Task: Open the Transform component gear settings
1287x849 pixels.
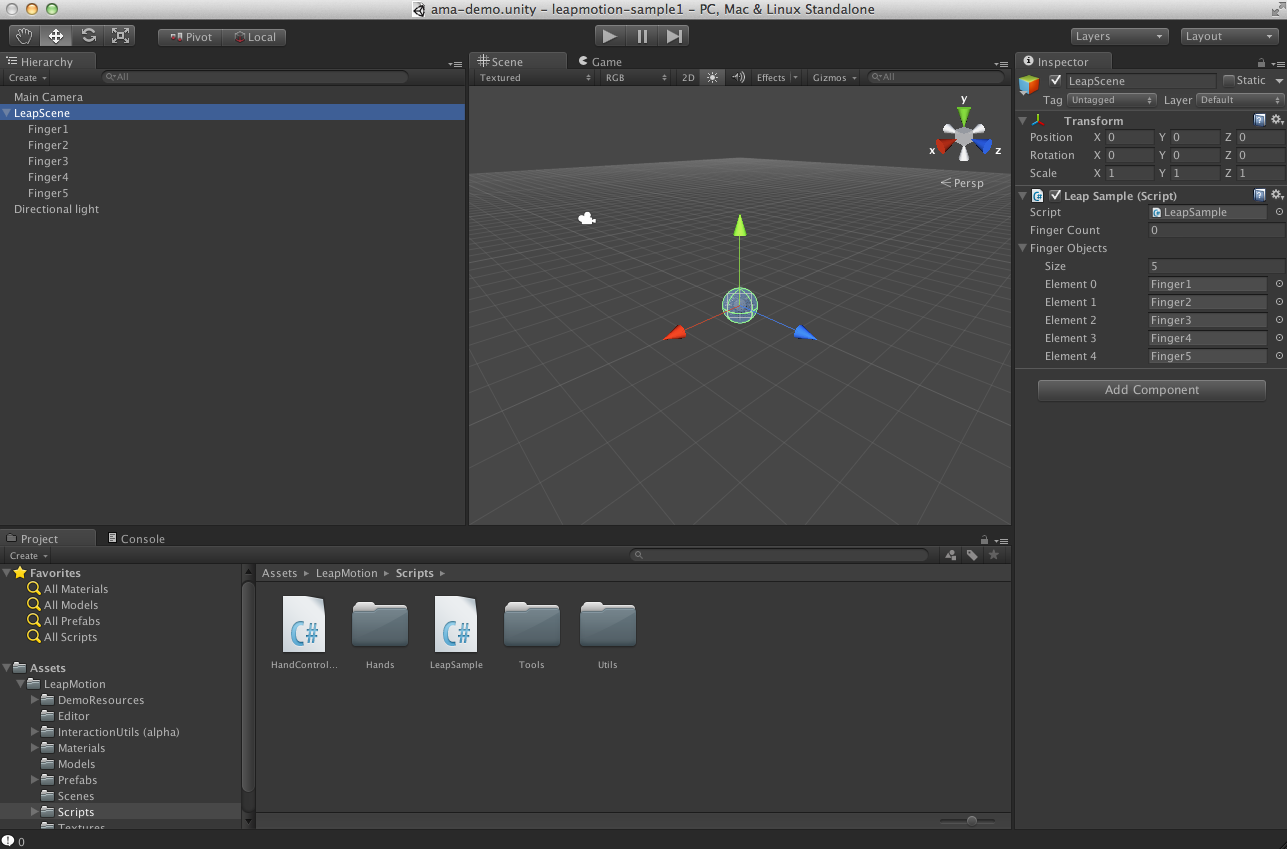Action: [x=1277, y=120]
